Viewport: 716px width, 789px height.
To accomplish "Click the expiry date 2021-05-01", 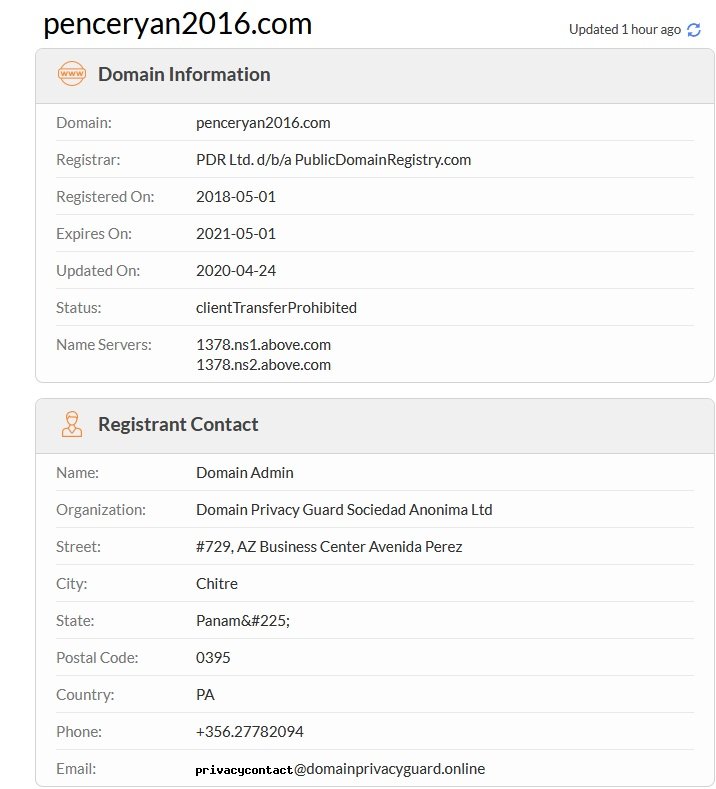I will click(x=236, y=234).
